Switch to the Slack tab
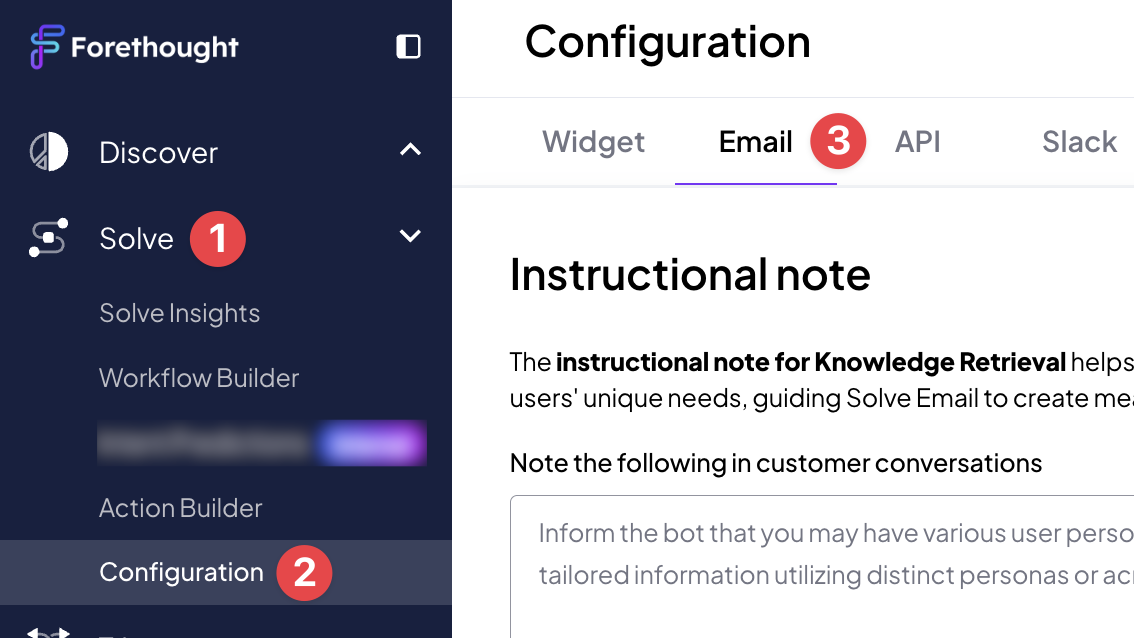The height and width of the screenshot is (638, 1134). click(1079, 142)
